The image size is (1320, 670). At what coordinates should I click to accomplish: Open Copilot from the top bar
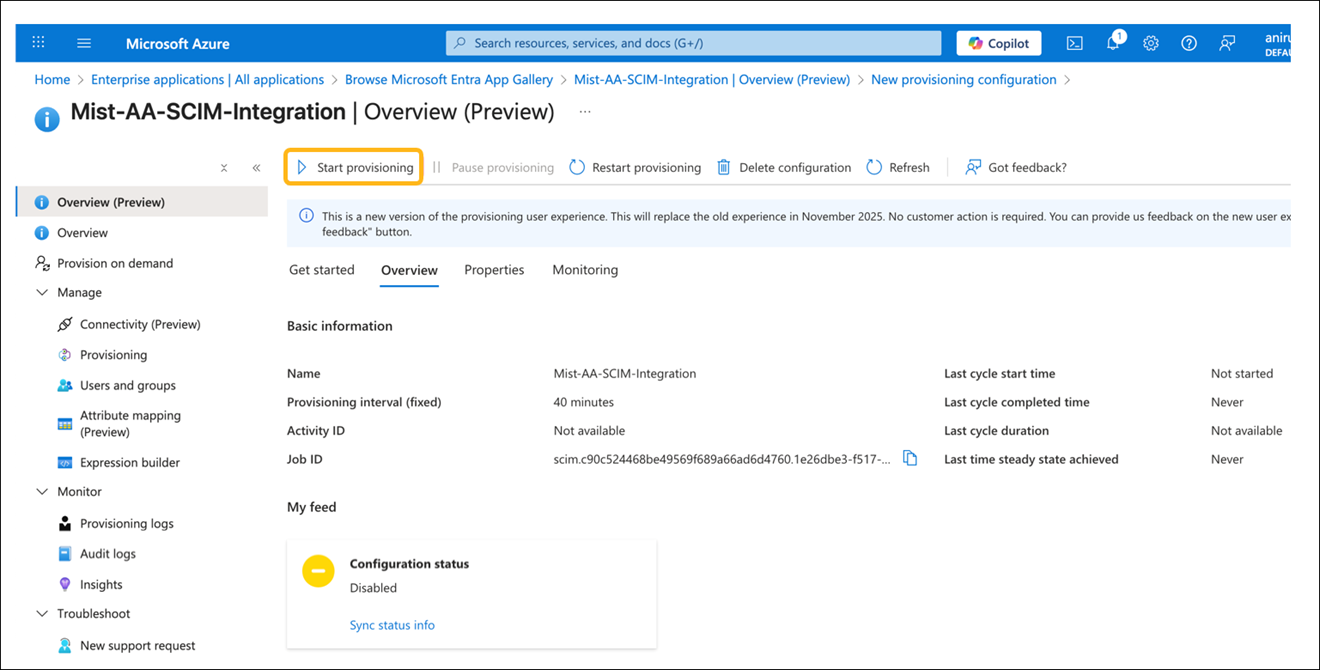coord(998,42)
